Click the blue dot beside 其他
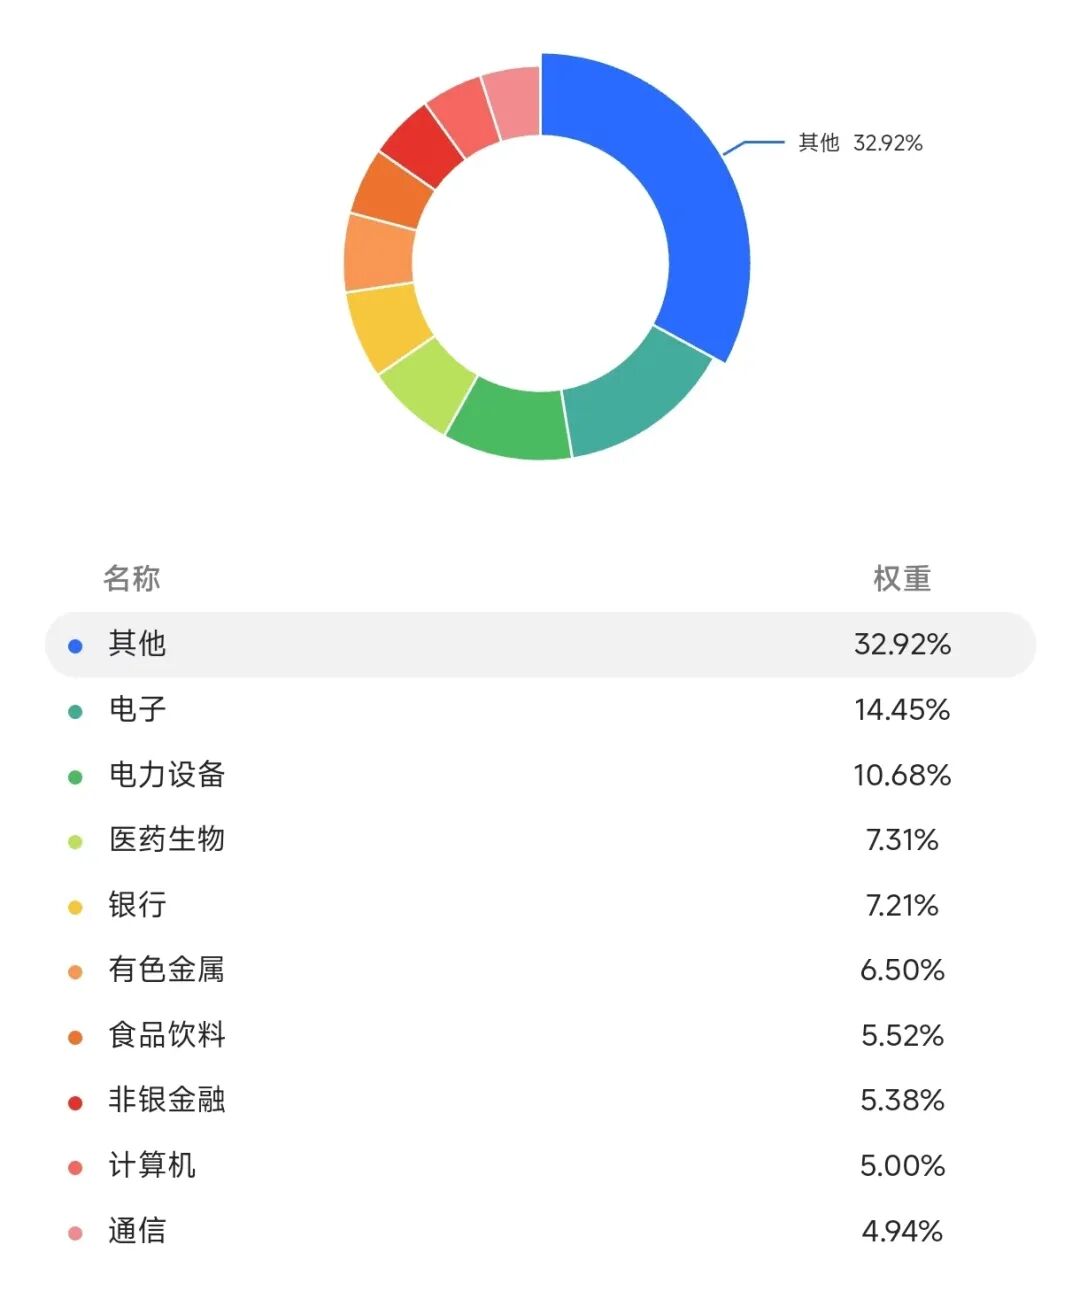The image size is (1080, 1299). [x=75, y=646]
